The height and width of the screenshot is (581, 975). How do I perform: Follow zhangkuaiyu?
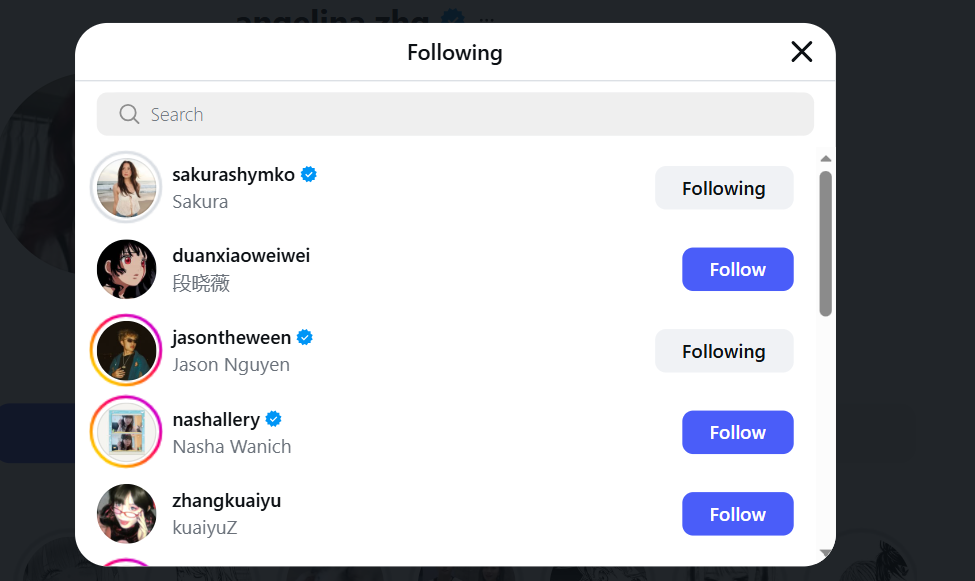pos(737,514)
